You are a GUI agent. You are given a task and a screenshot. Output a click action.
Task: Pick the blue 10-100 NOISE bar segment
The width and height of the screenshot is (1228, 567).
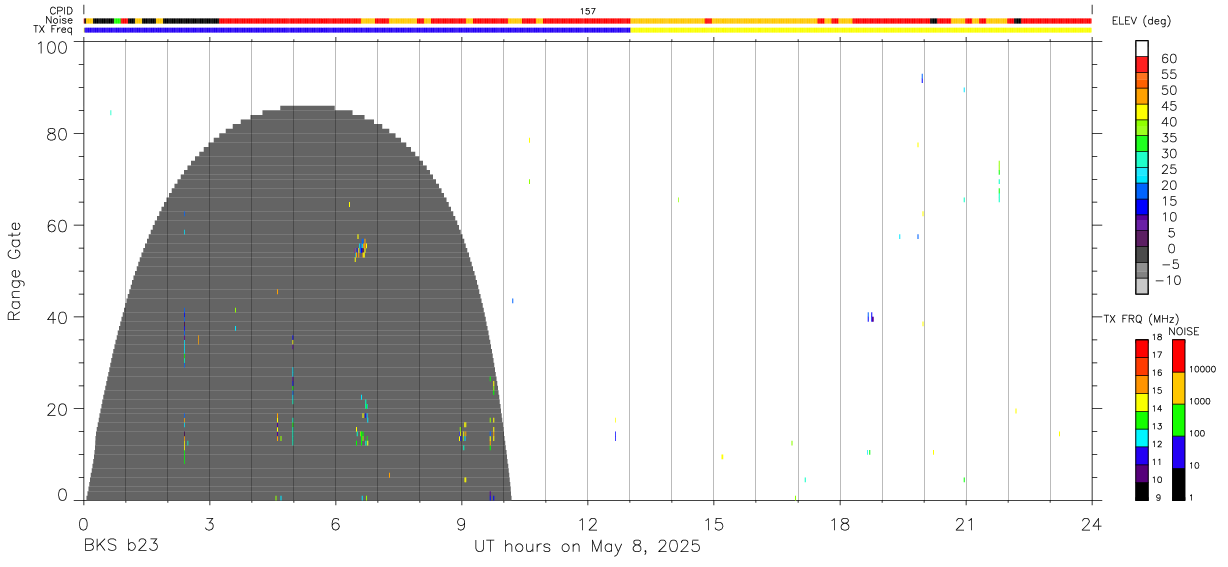1178,451
